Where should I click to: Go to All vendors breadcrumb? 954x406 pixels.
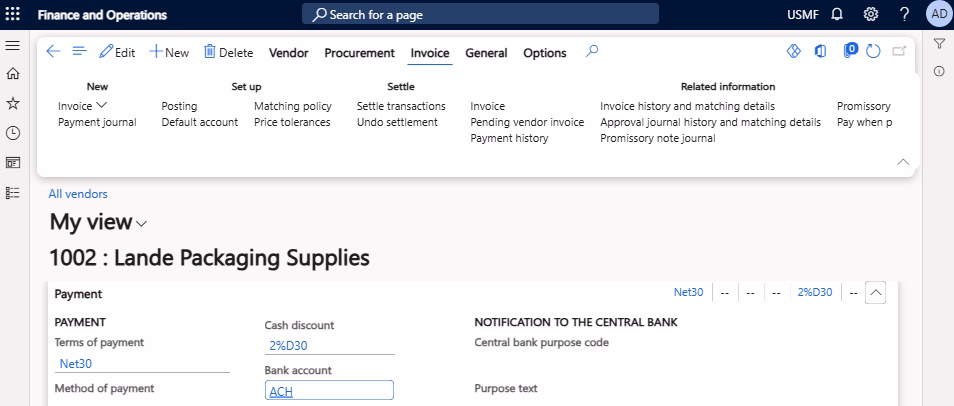point(78,194)
